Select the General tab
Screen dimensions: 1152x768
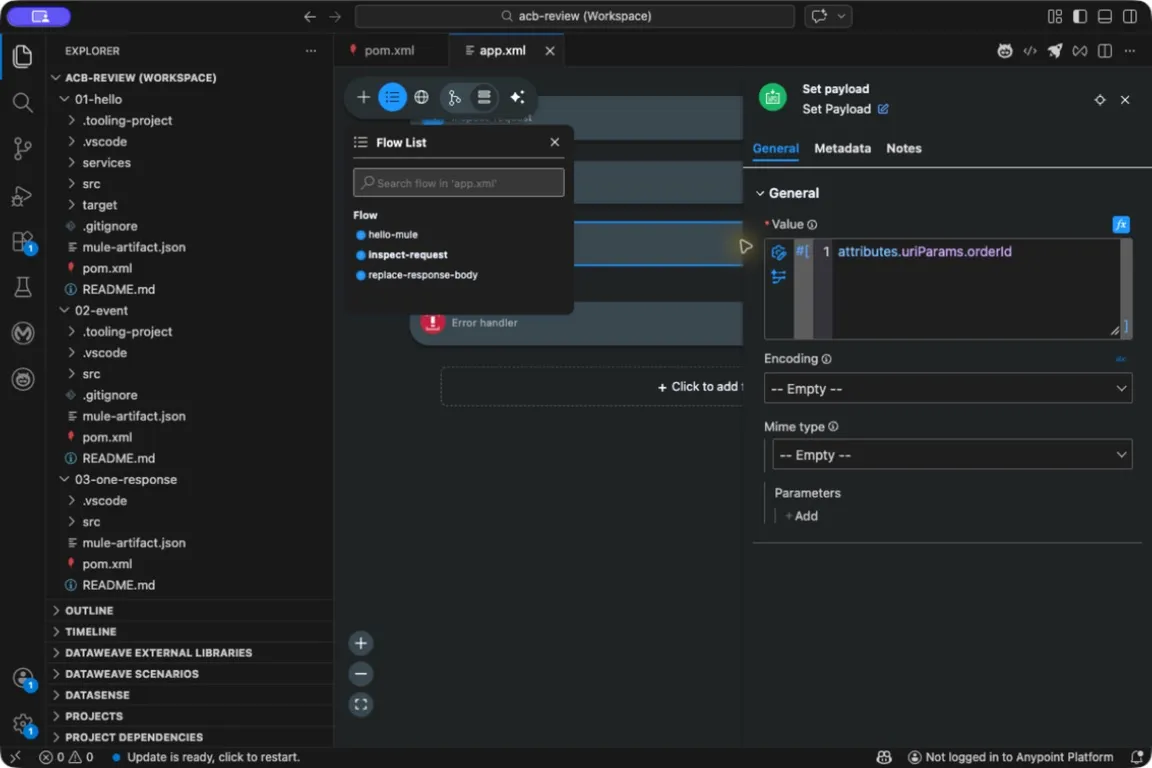pos(775,148)
